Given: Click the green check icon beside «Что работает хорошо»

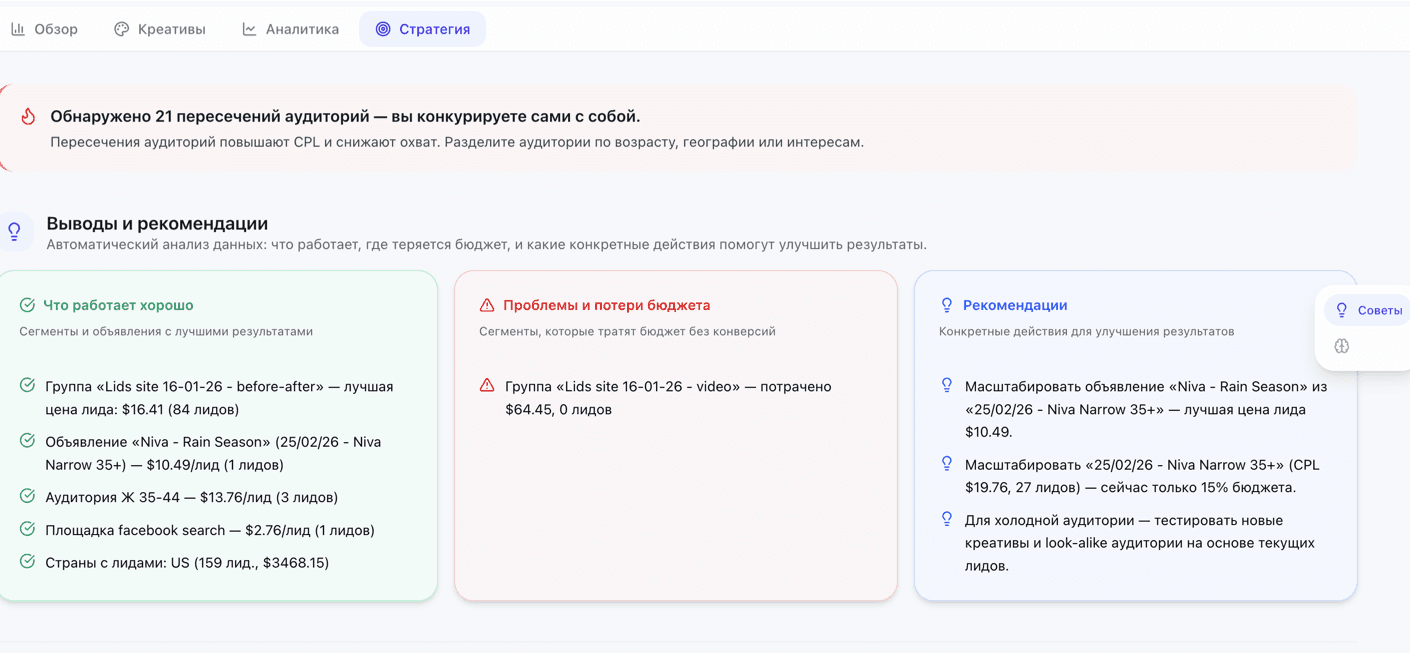Looking at the screenshot, I should coord(25,305).
